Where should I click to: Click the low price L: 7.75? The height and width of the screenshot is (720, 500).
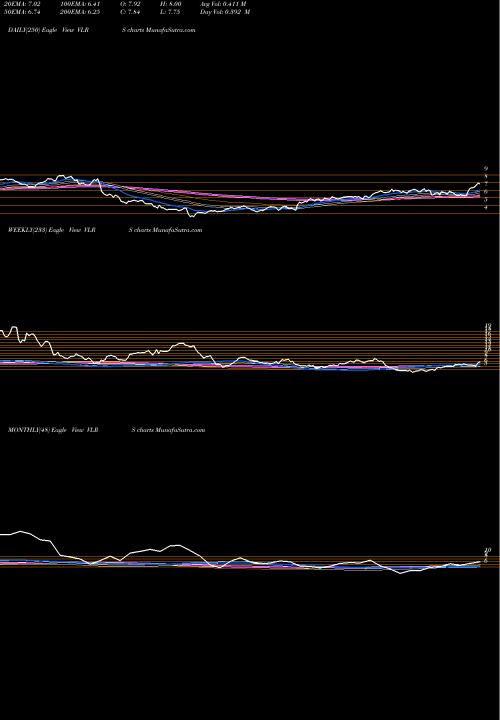(x=171, y=12)
